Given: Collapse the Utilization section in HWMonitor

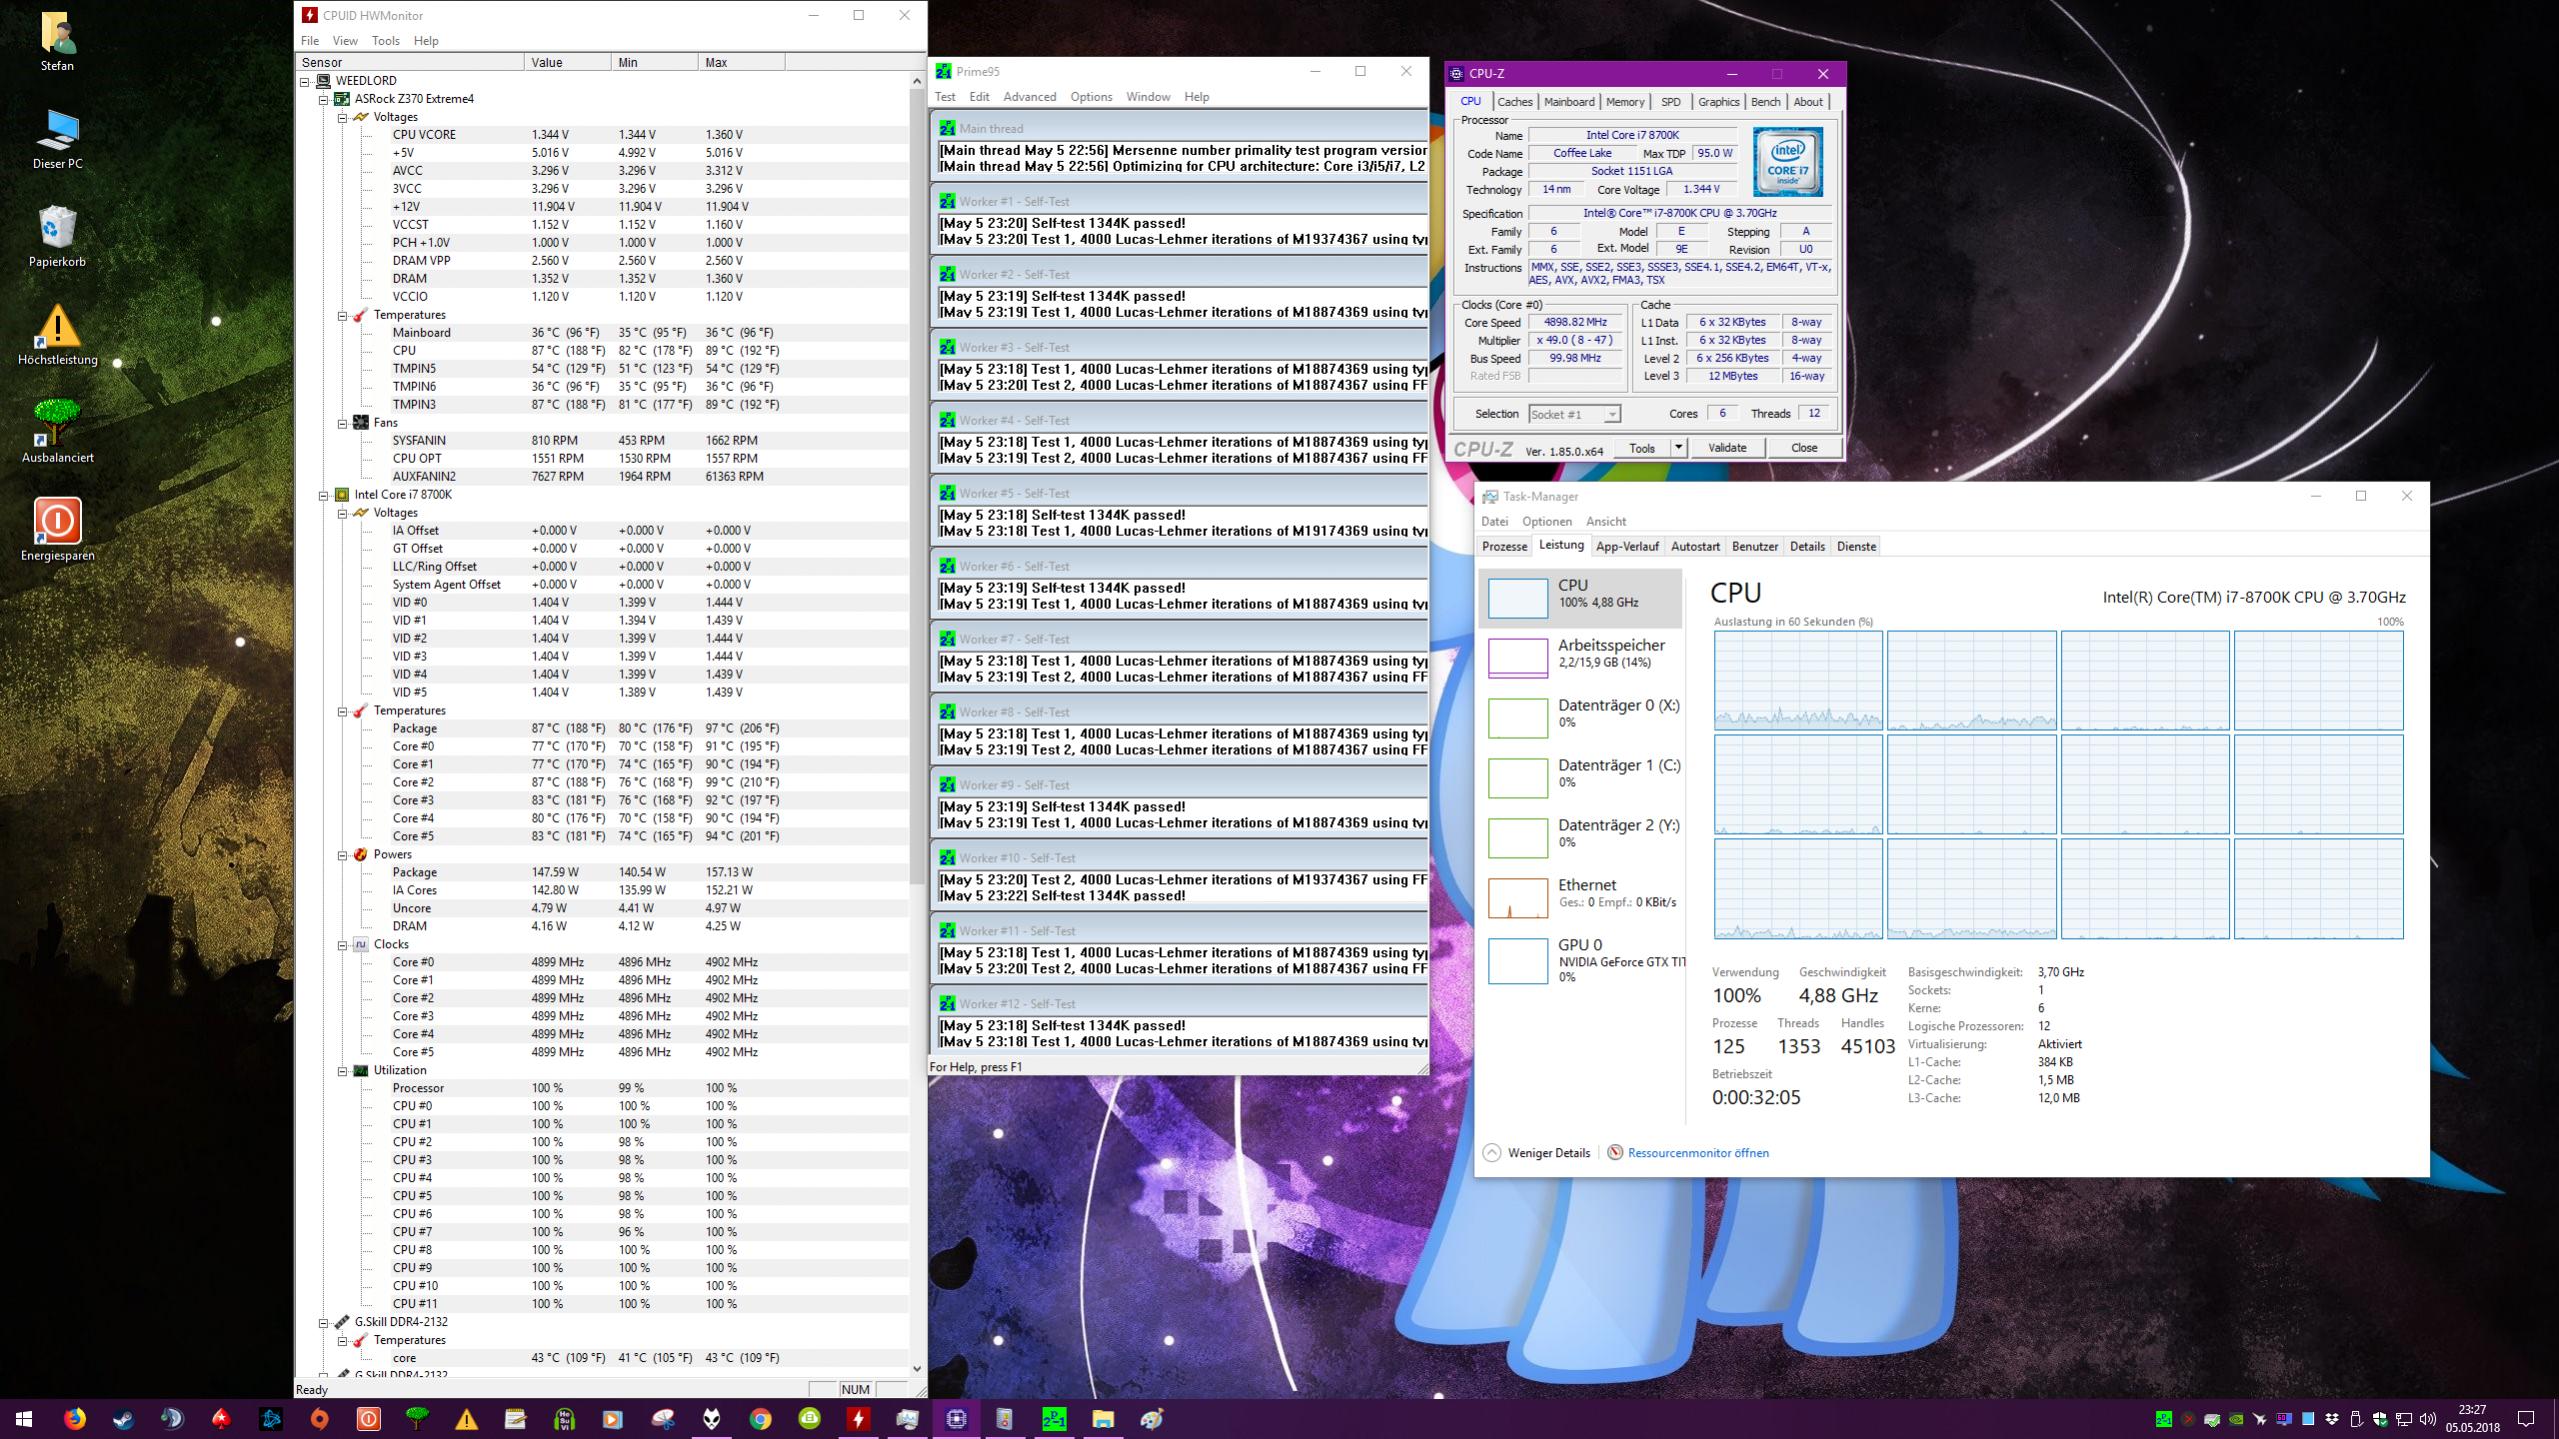Looking at the screenshot, I should tap(342, 1071).
